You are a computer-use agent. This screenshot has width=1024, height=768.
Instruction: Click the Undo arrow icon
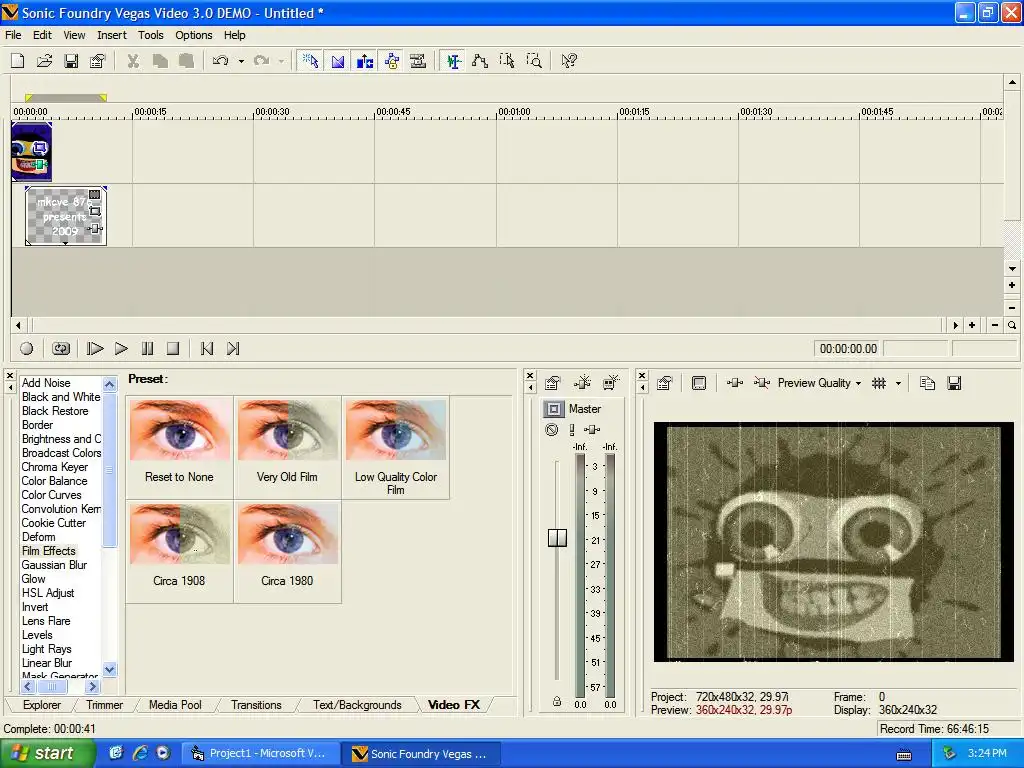[x=221, y=61]
